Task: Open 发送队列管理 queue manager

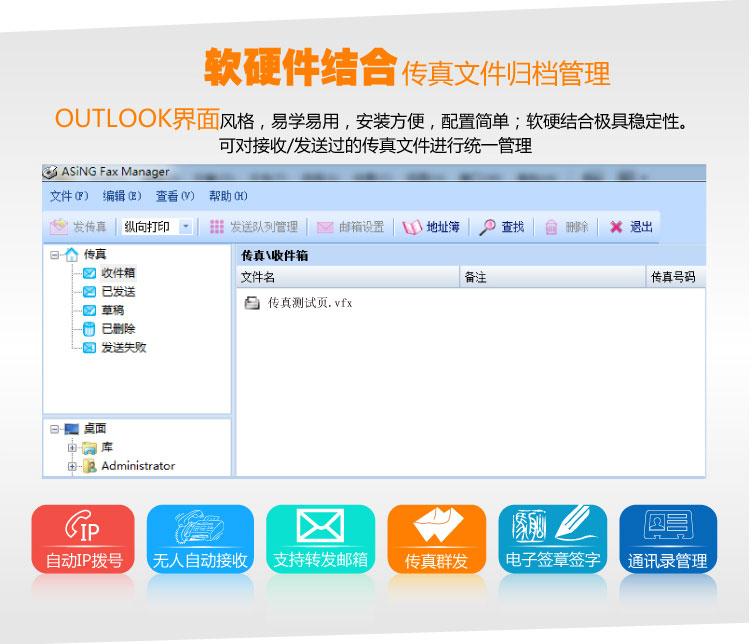Action: point(254,227)
